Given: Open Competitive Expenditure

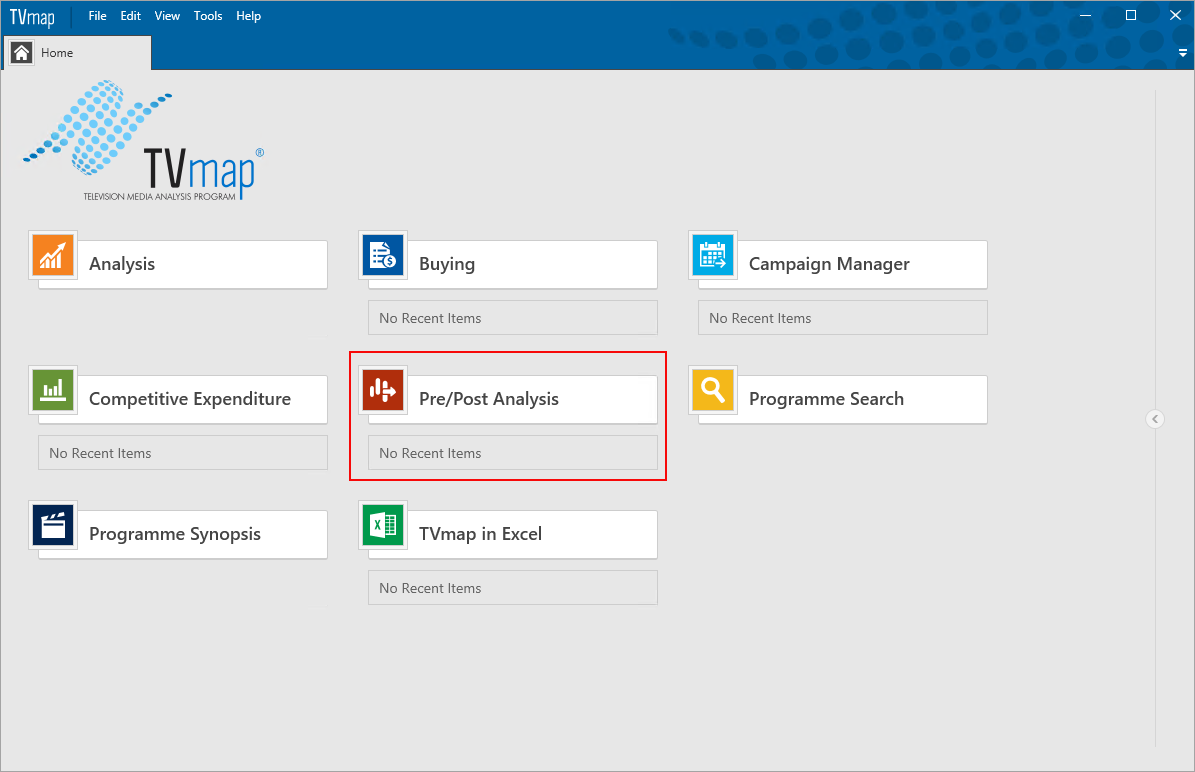Looking at the screenshot, I should [183, 399].
